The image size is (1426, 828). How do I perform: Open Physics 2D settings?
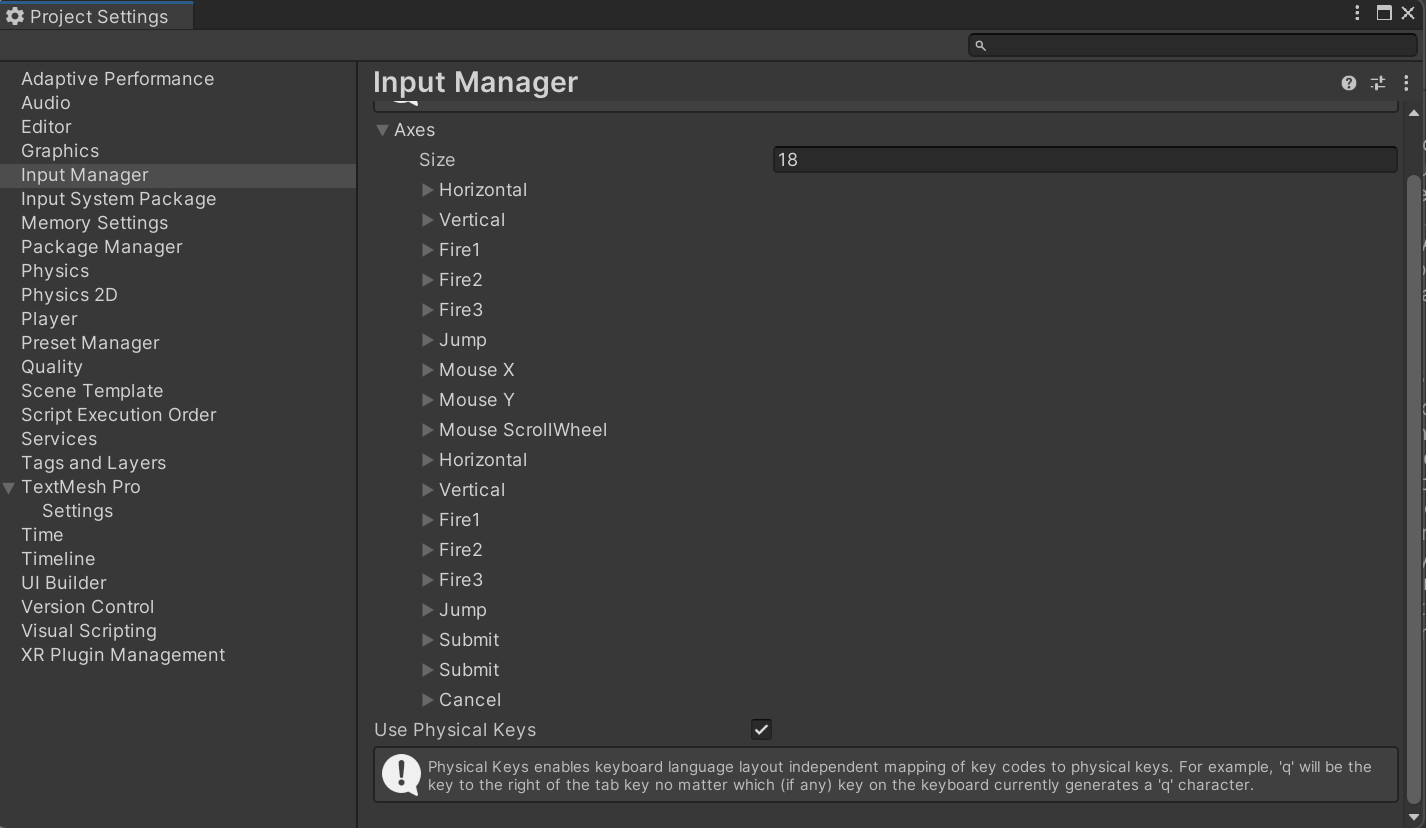click(x=69, y=295)
